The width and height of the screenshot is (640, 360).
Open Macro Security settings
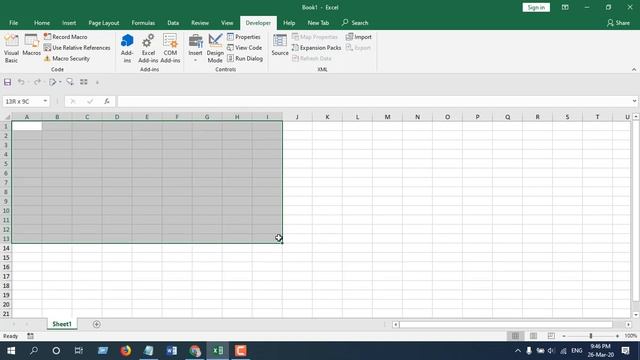[67, 58]
